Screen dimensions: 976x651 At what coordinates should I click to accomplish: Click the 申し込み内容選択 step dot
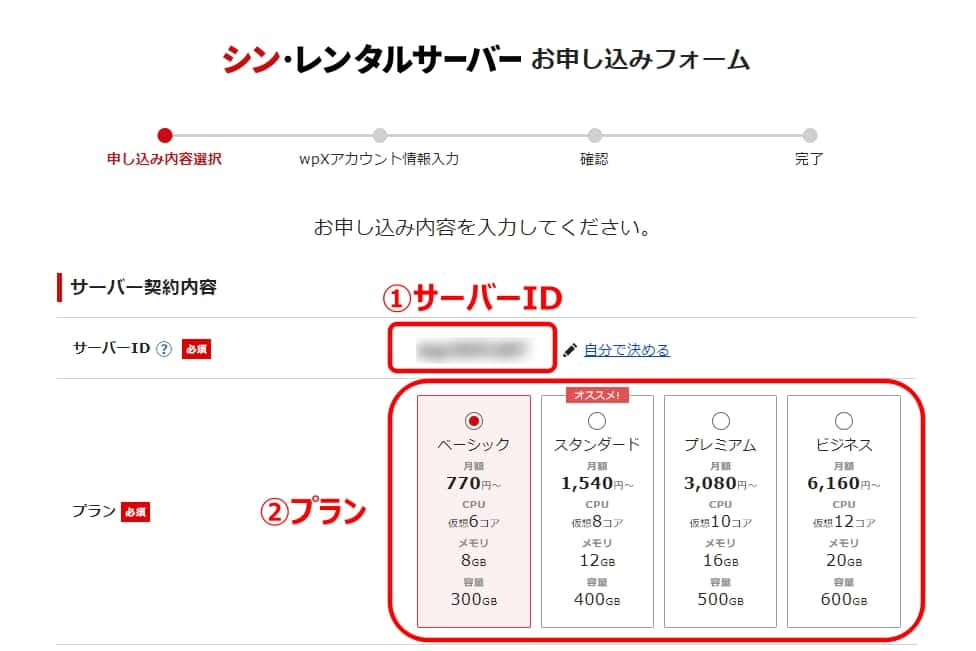(164, 135)
